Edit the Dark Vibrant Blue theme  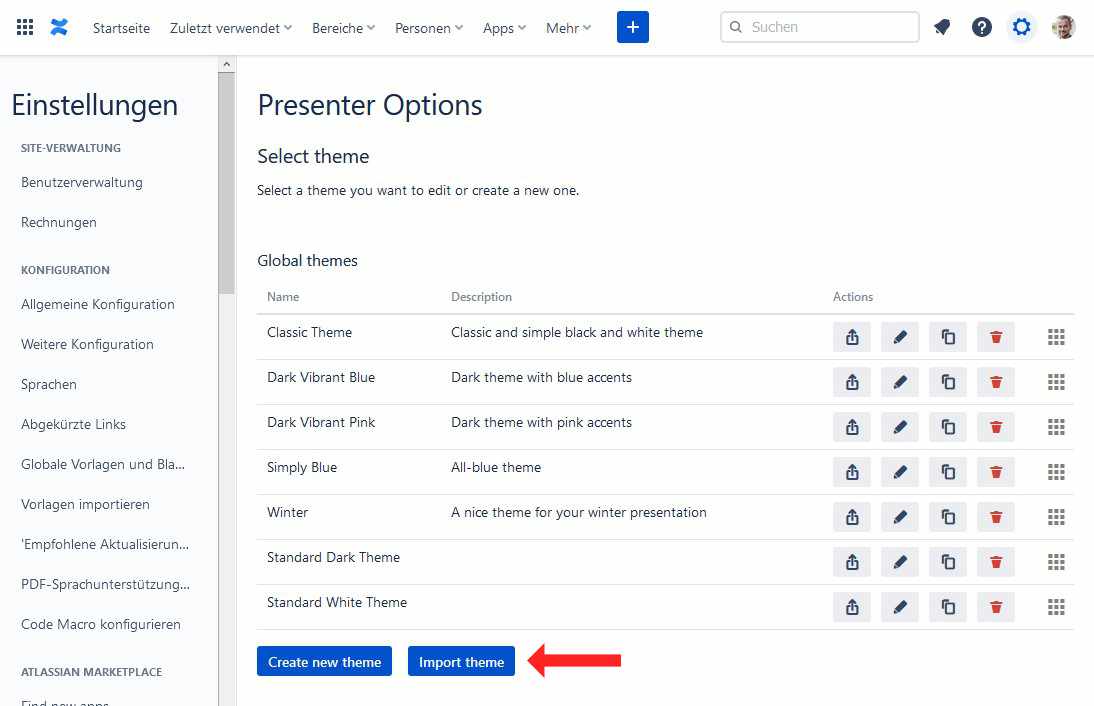[900, 382]
